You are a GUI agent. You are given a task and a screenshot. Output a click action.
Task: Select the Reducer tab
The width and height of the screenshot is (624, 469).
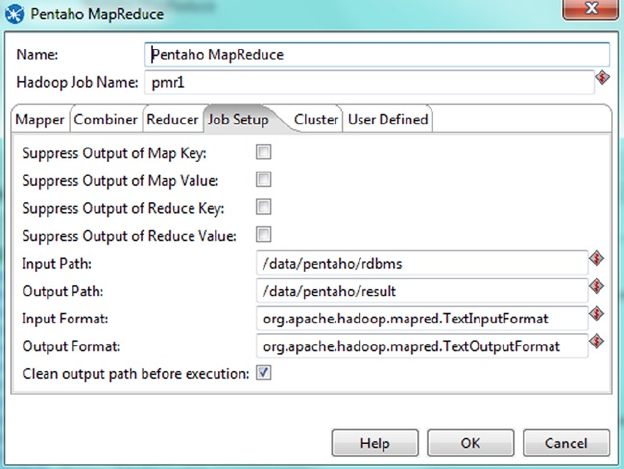coord(172,119)
